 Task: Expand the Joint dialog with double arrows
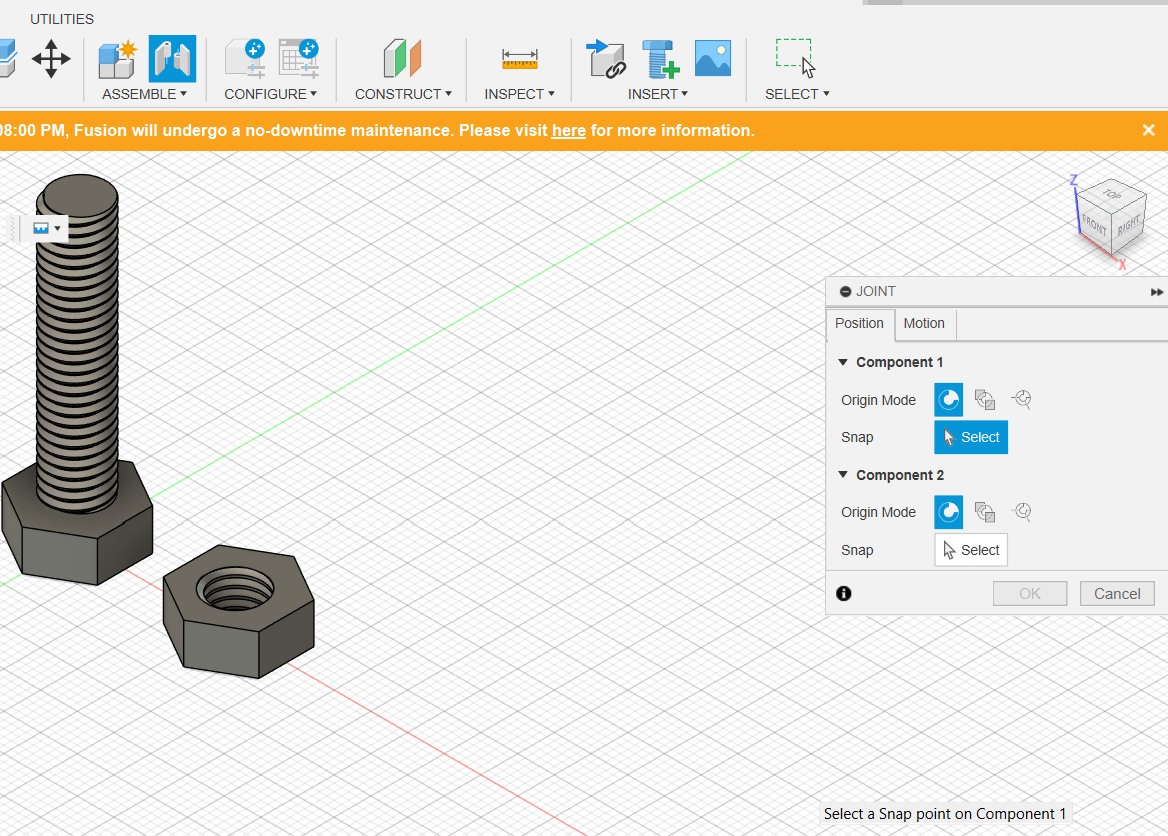point(1156,292)
